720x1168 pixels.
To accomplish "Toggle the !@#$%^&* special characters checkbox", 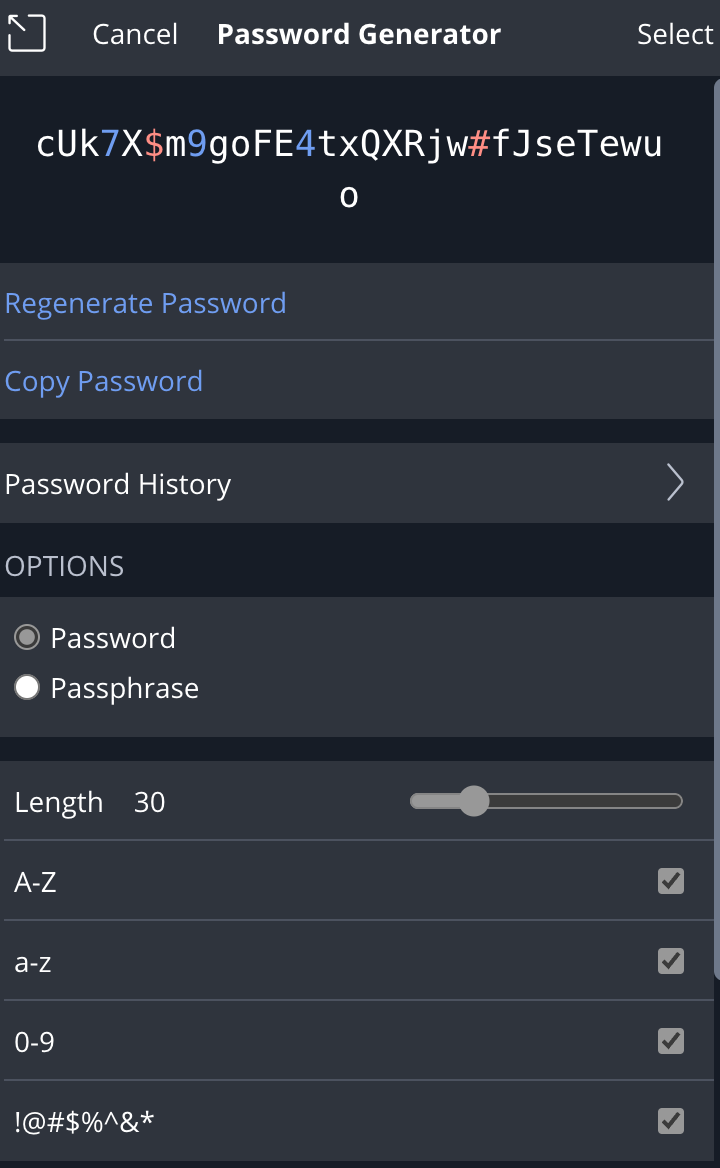I will pyautogui.click(x=671, y=1120).
